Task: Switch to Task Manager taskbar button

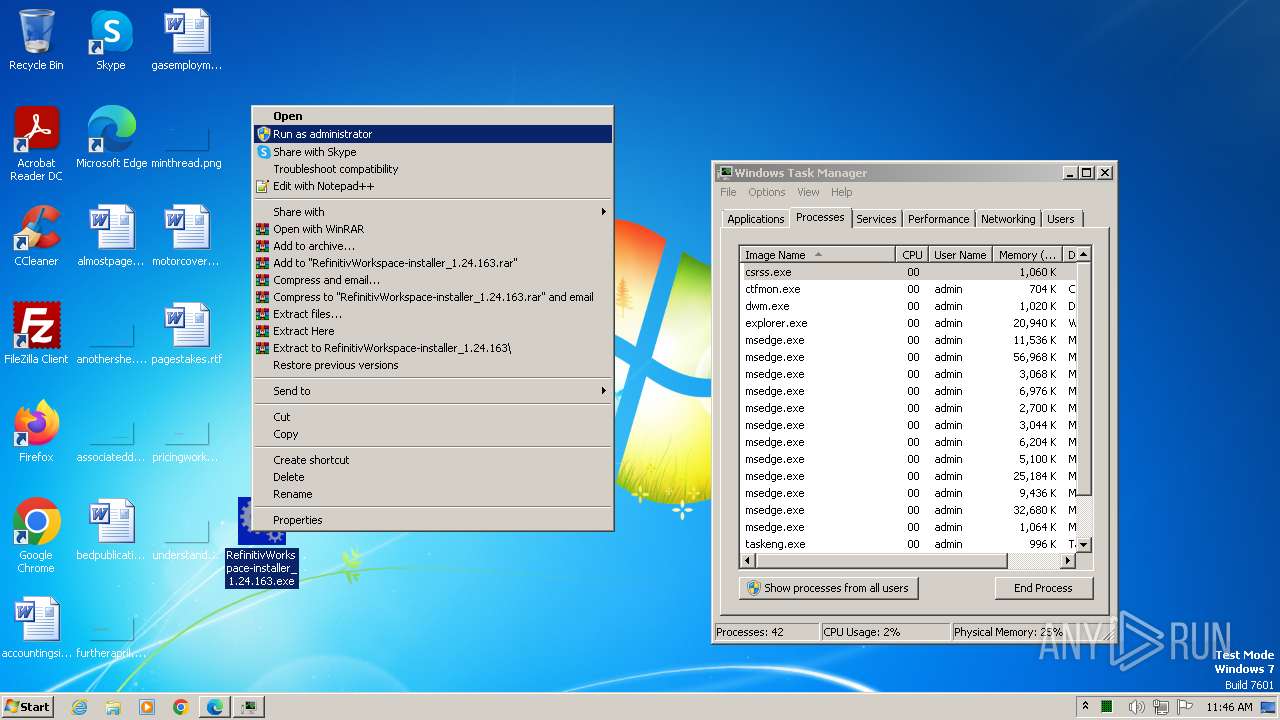Action: coord(248,707)
